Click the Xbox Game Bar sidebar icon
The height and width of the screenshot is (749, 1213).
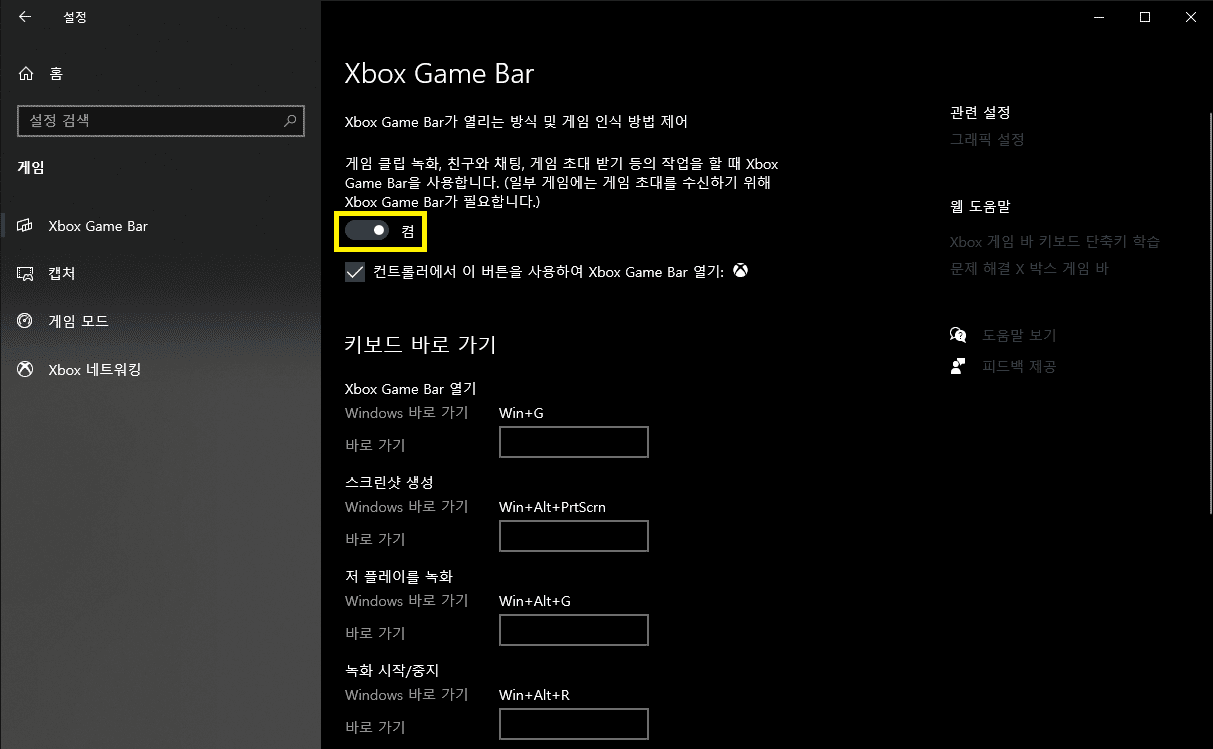click(26, 226)
